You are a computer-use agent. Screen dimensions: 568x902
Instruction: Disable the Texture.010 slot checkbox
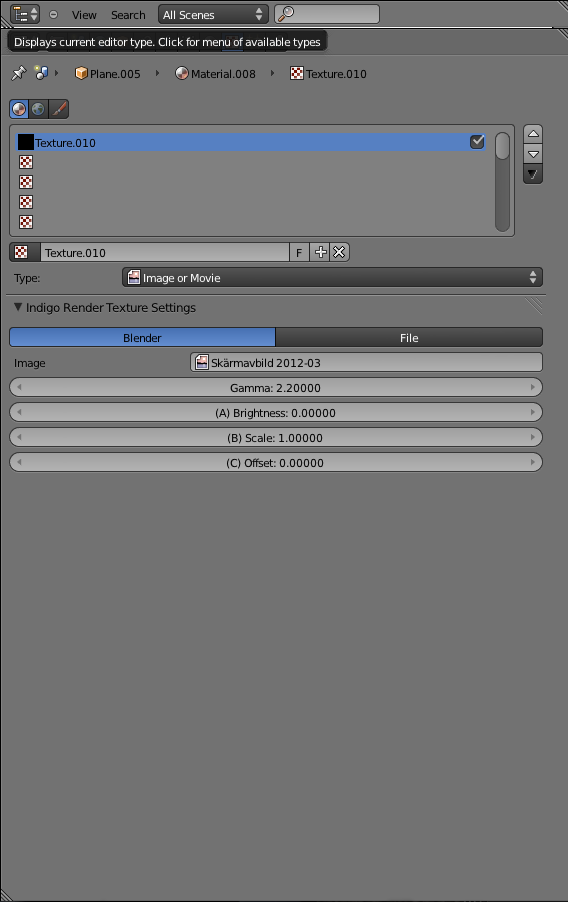tap(477, 142)
